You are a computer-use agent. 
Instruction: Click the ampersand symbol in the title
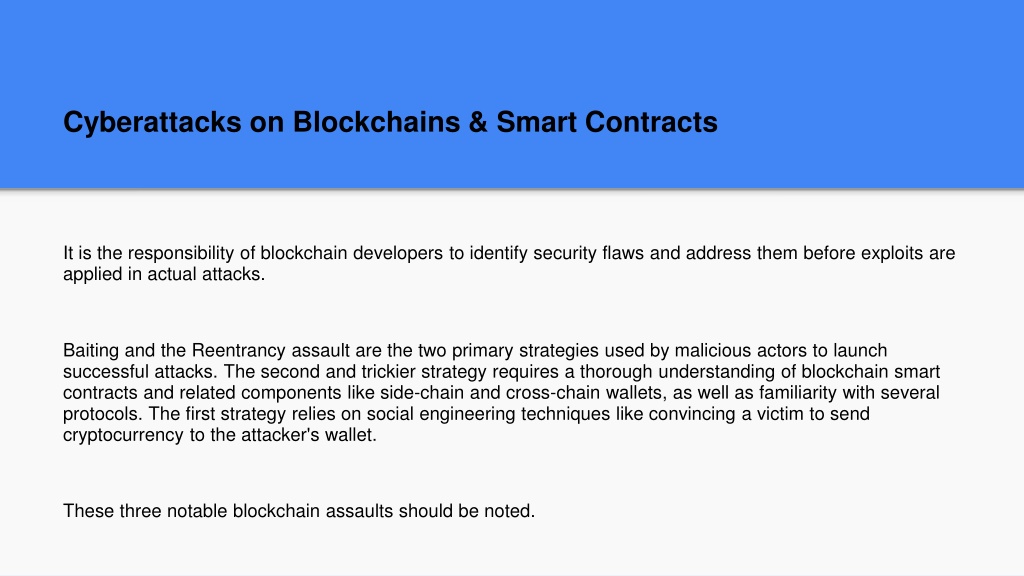[x=478, y=122]
